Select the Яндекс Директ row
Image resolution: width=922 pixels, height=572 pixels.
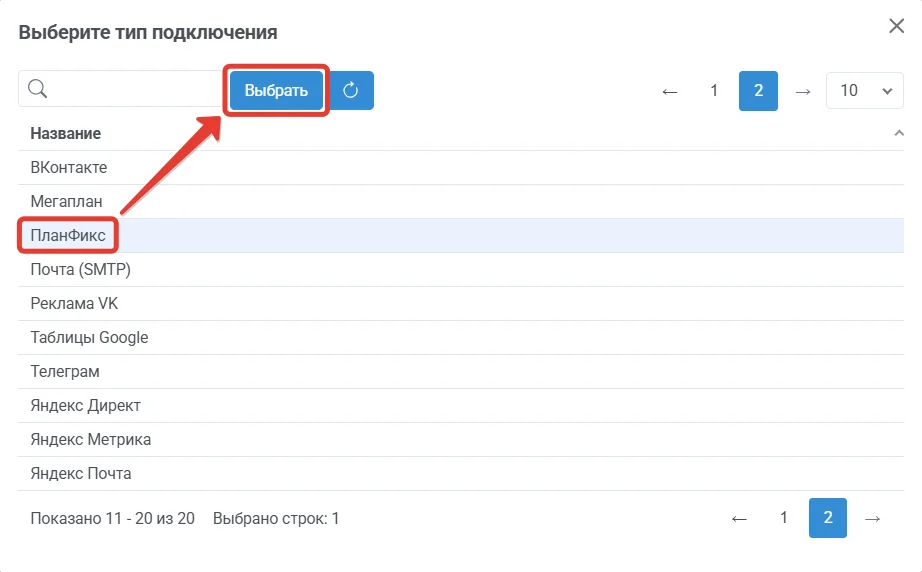tap(461, 406)
